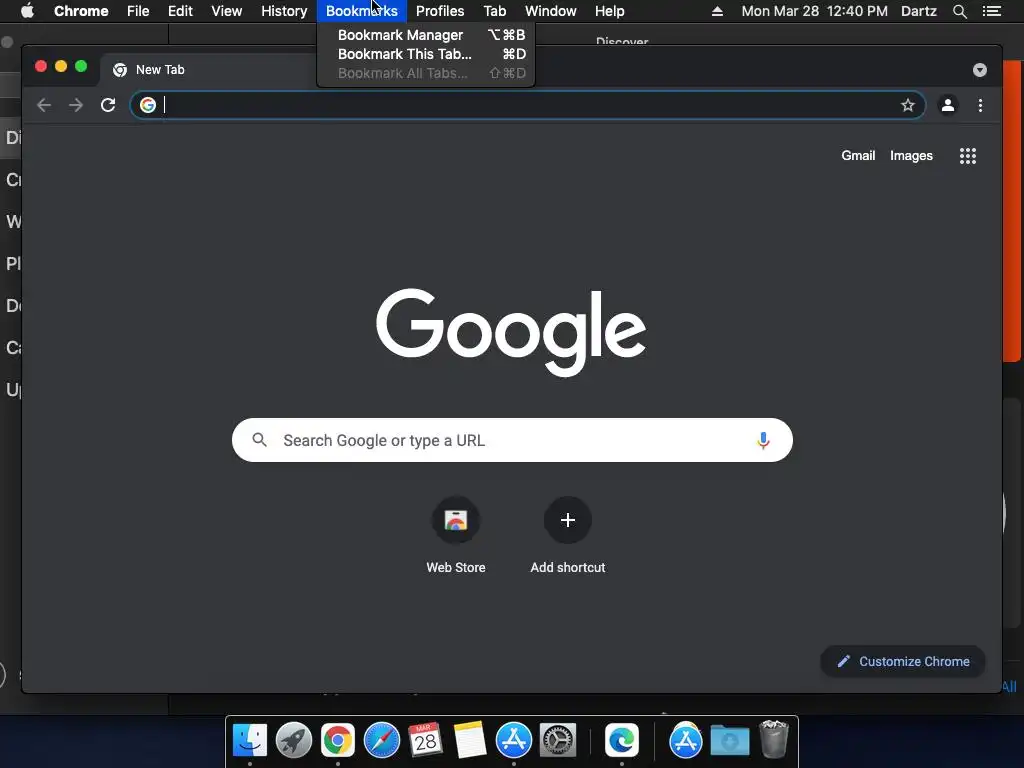Open the profile avatar icon in toolbar
The width and height of the screenshot is (1024, 768).
[948, 105]
